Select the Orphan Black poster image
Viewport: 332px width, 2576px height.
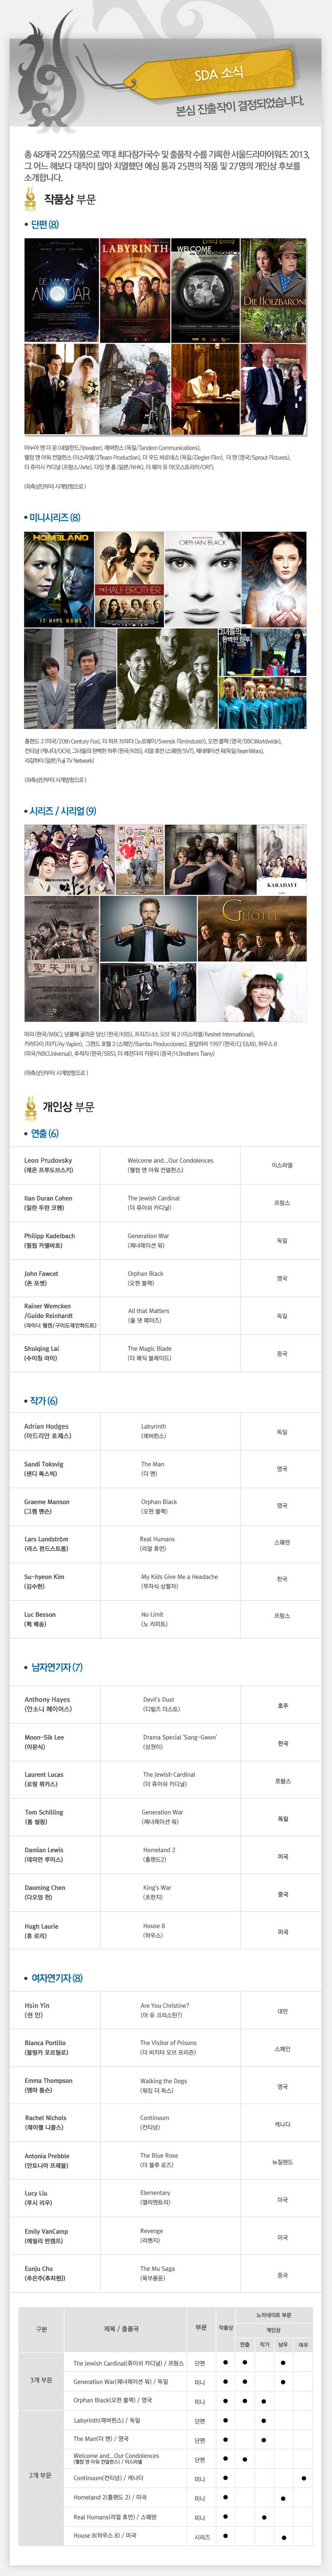202,579
